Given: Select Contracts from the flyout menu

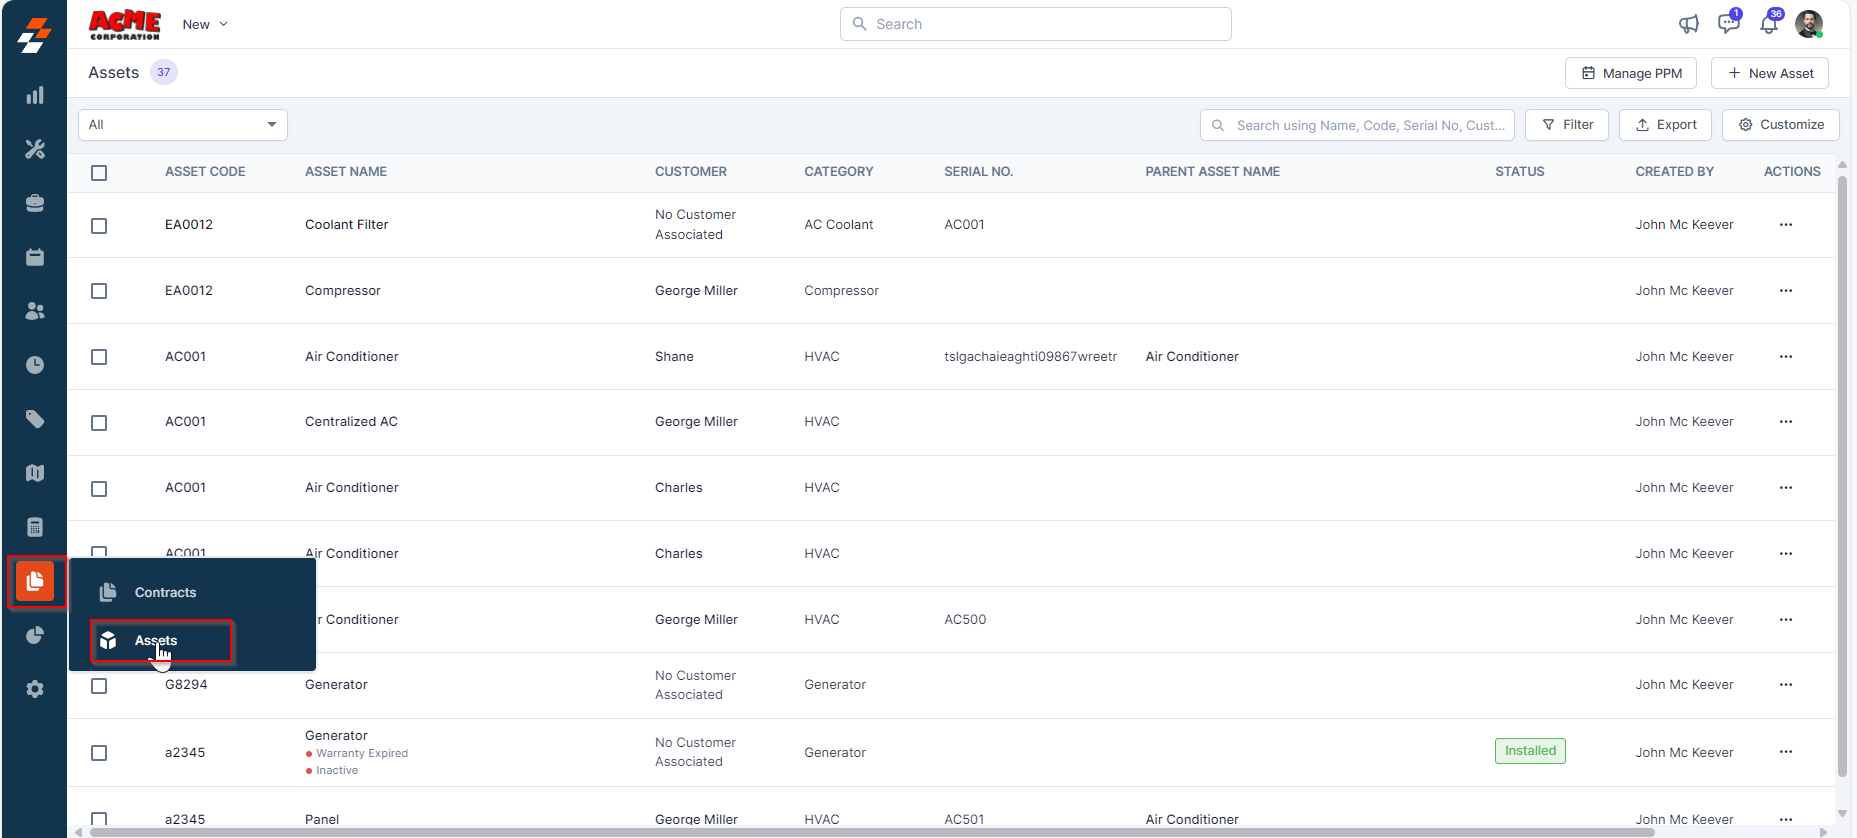Looking at the screenshot, I should point(165,593).
